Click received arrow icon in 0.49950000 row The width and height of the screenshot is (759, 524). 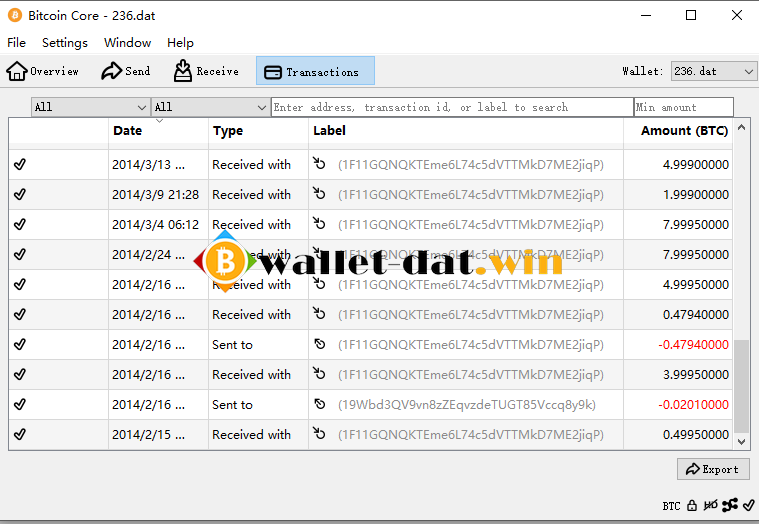coord(319,434)
